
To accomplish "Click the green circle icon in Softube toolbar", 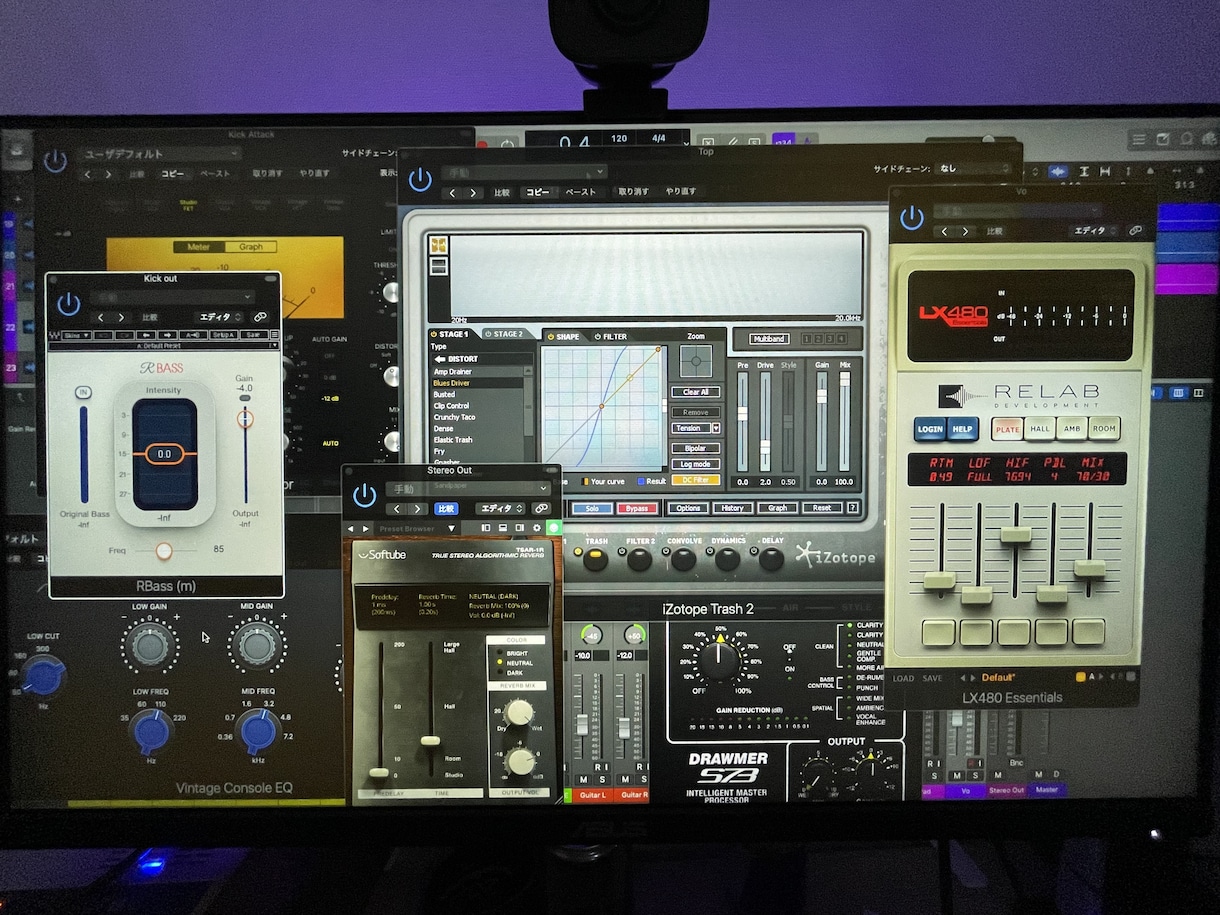I will tap(553, 527).
